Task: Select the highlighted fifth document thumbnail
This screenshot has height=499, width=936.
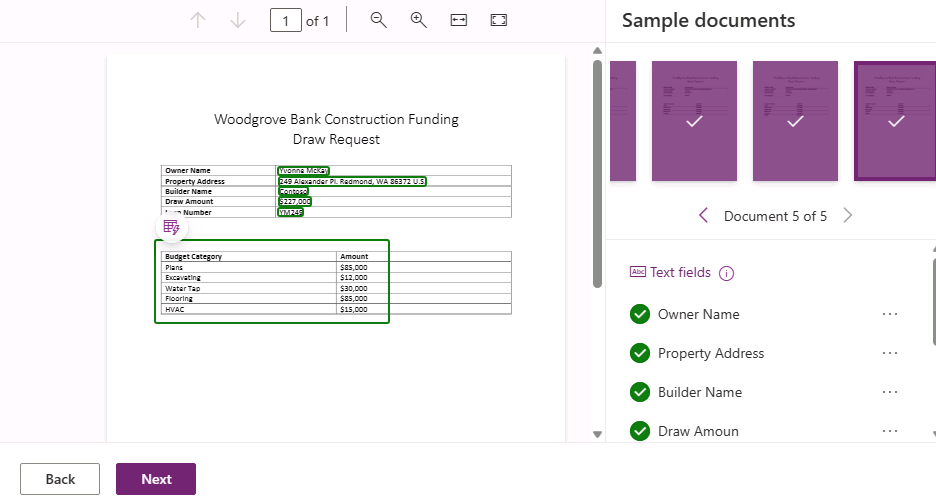Action: coord(896,121)
